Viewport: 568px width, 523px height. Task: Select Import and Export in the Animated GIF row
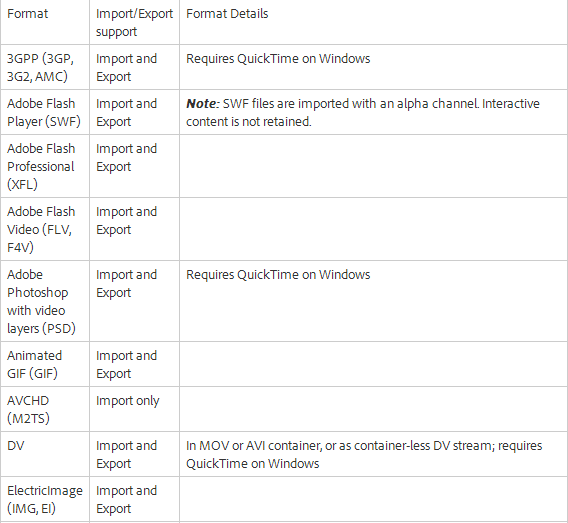(x=126, y=364)
